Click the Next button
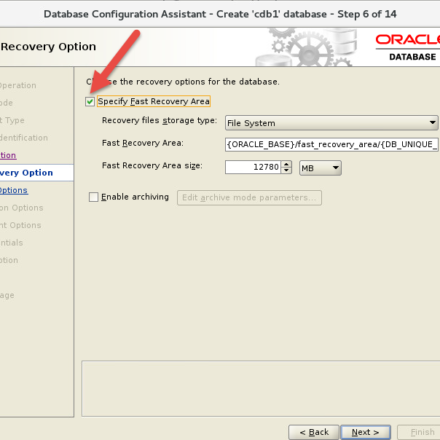 (x=365, y=432)
